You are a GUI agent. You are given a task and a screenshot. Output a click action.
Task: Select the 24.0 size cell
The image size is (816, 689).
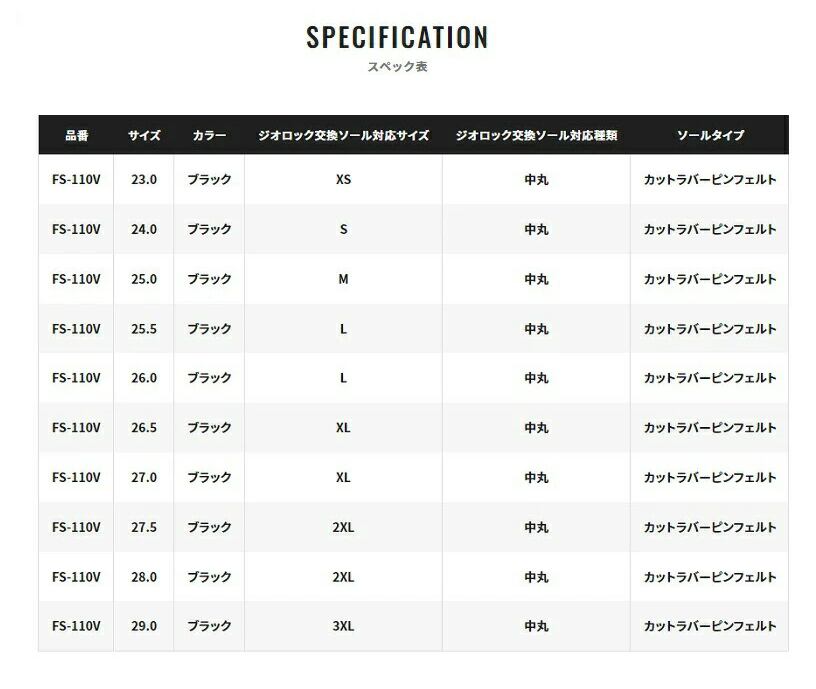pyautogui.click(x=144, y=229)
